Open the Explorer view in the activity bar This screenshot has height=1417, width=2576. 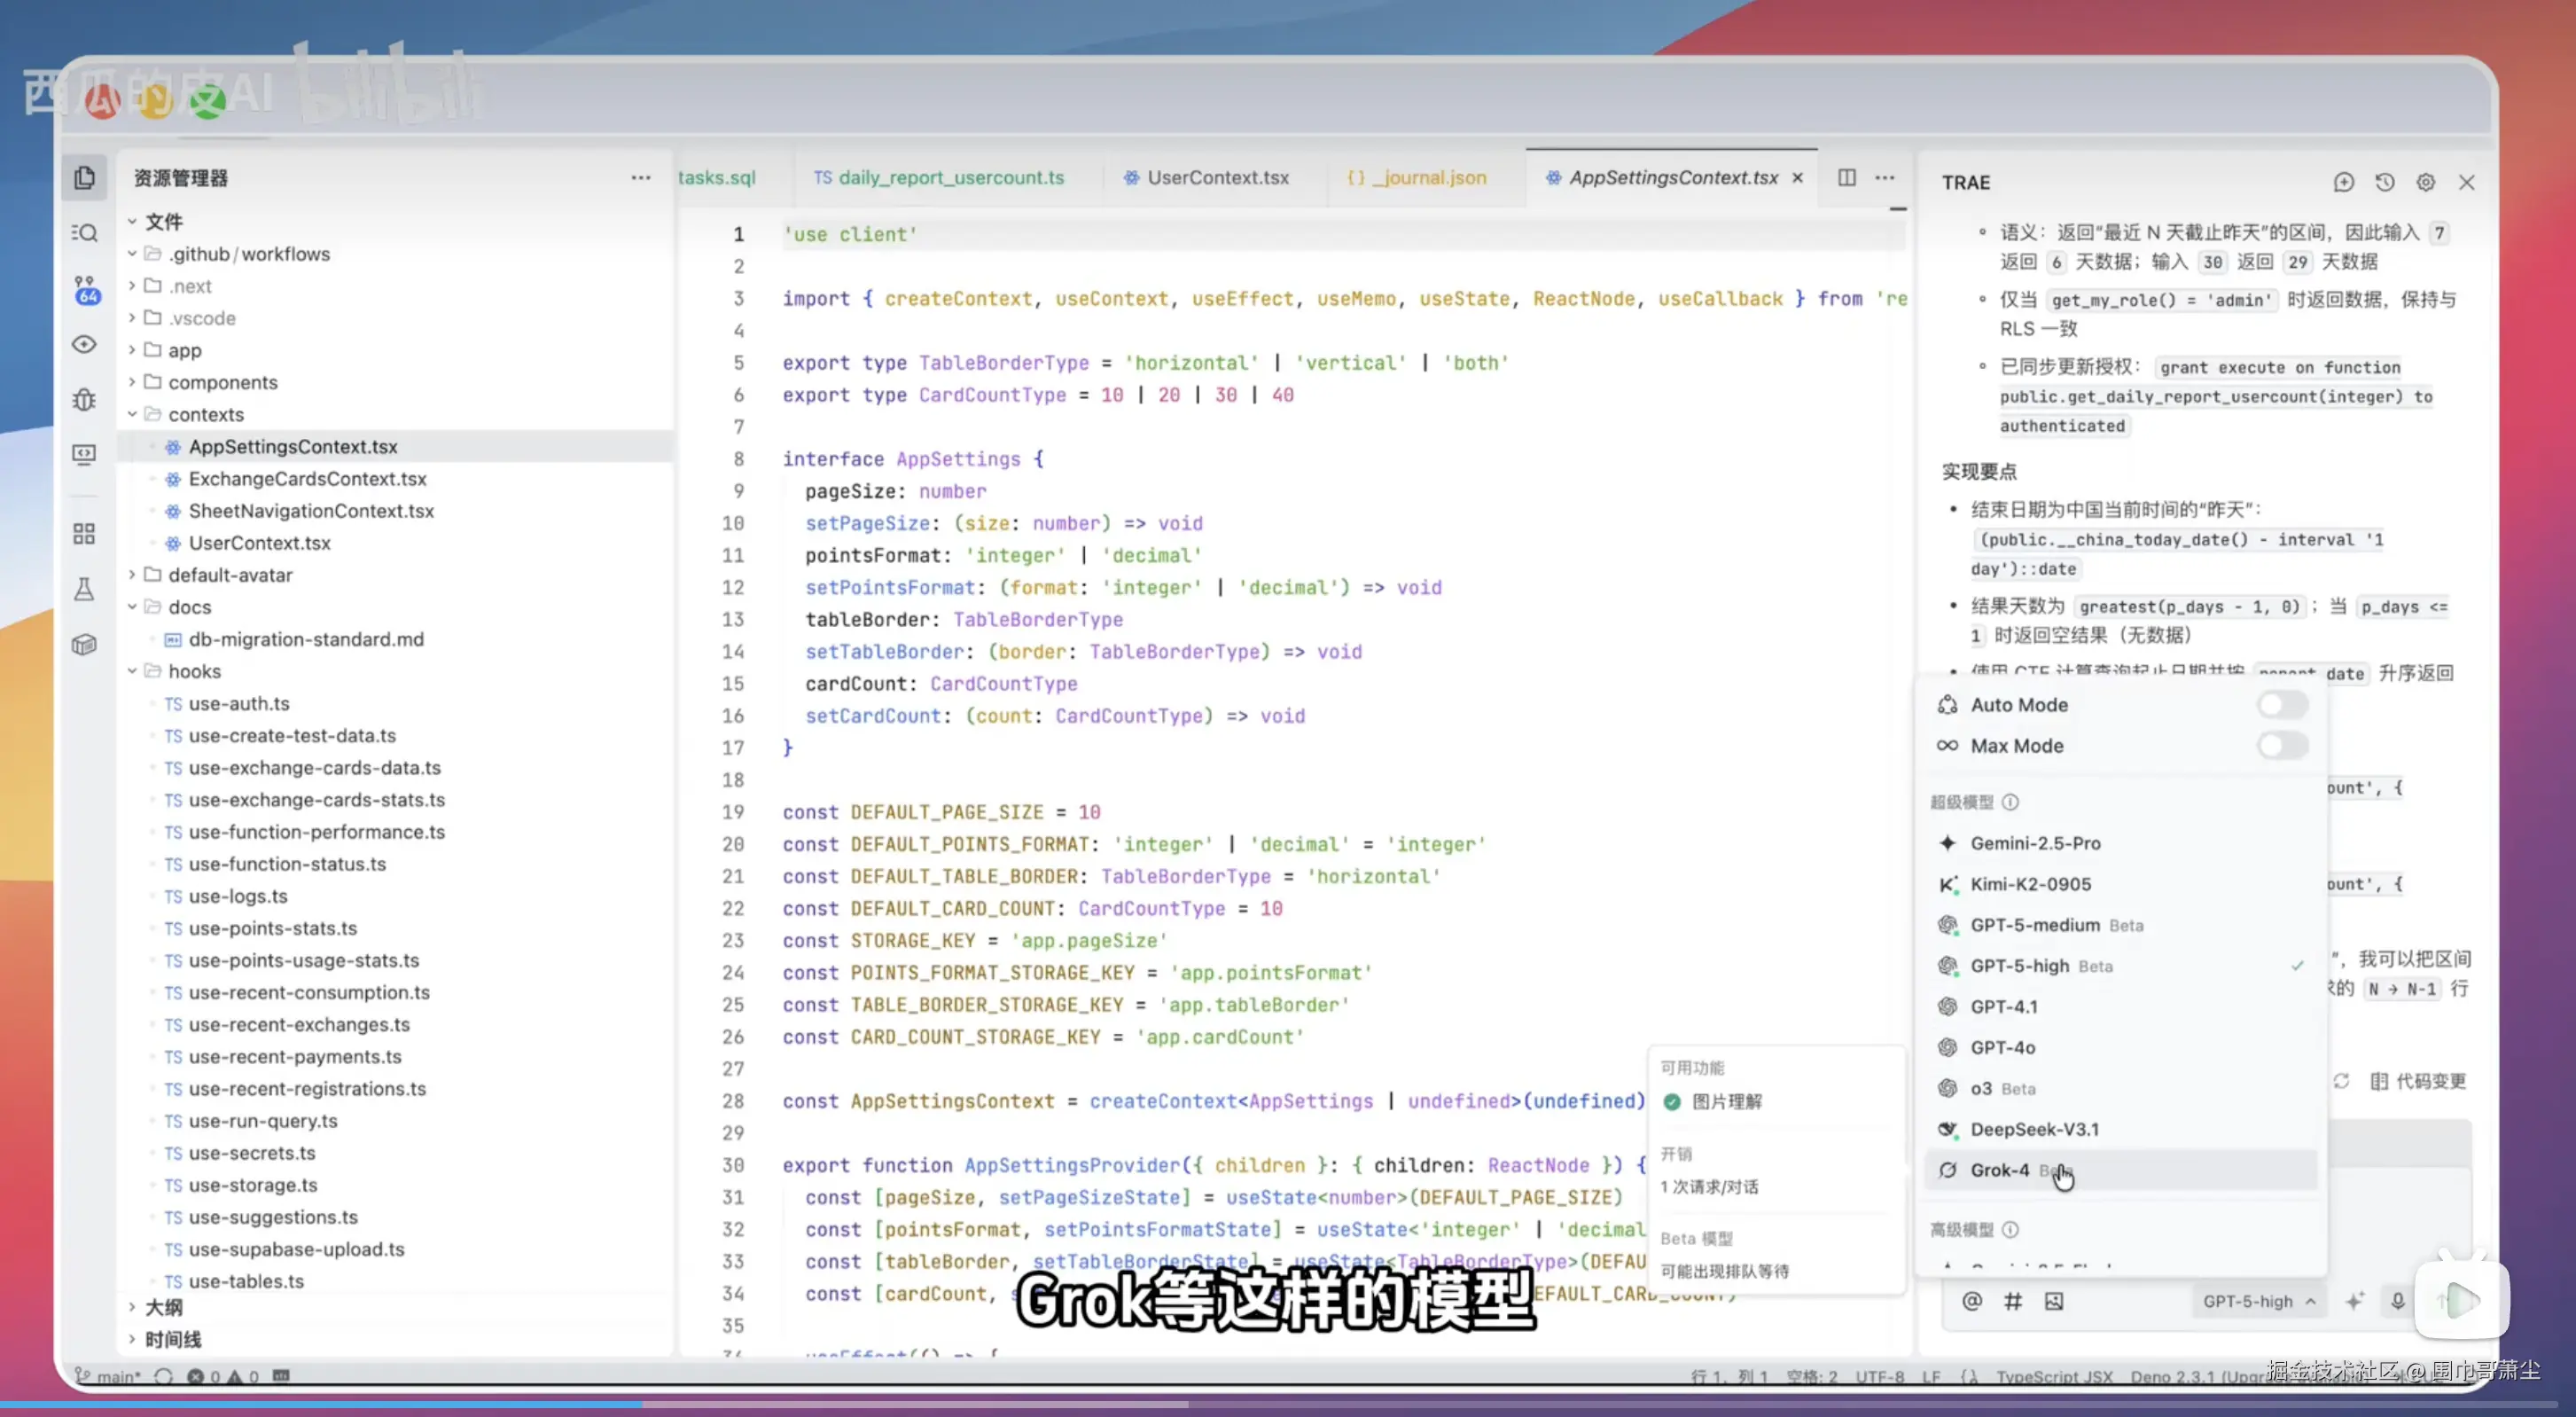84,178
